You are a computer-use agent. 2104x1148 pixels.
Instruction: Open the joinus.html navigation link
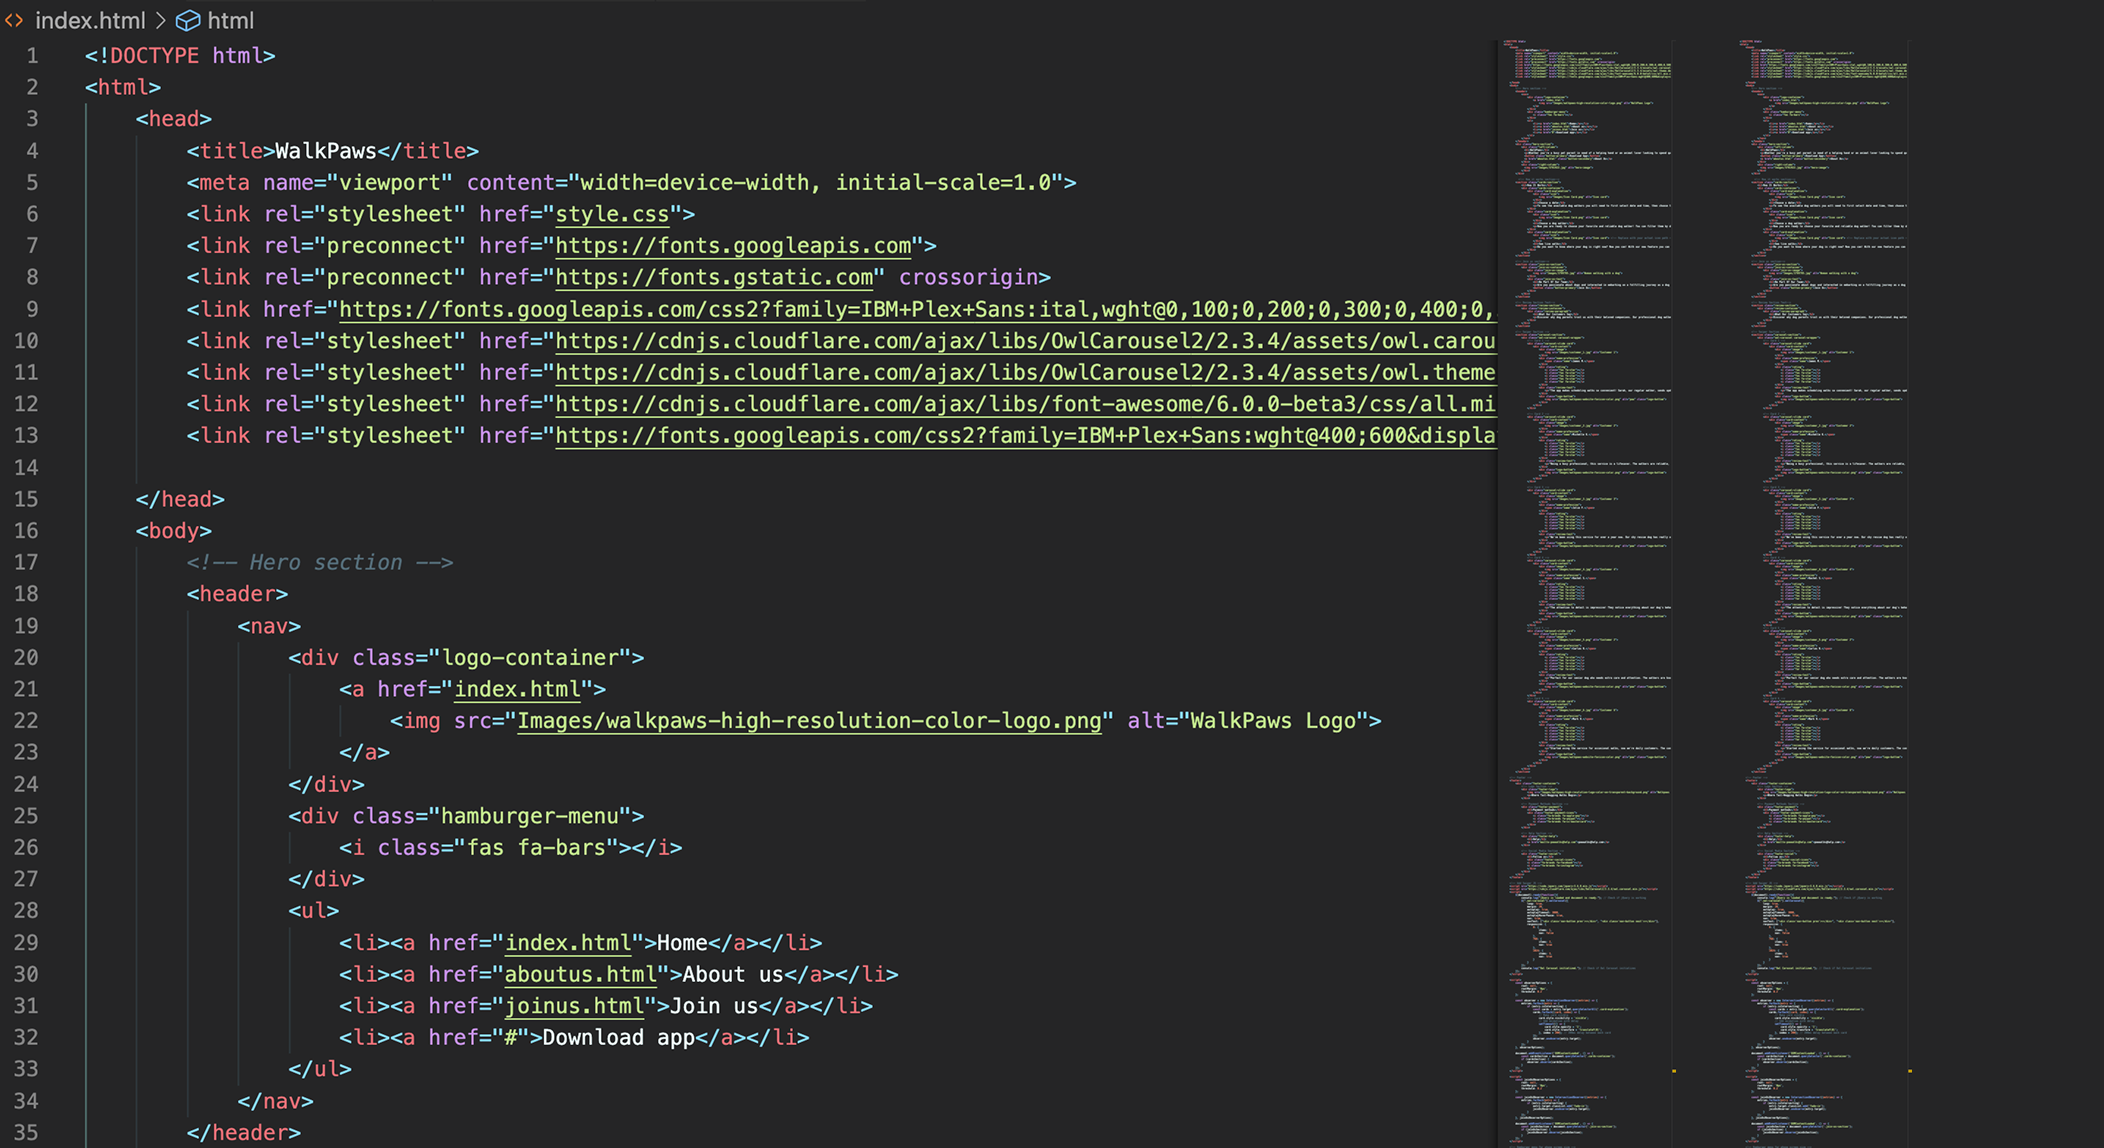(x=576, y=1006)
